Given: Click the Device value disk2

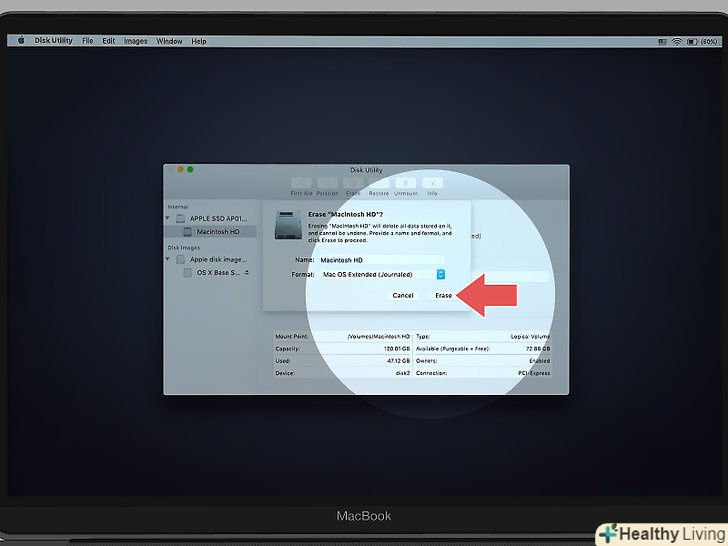Looking at the screenshot, I should [403, 373].
